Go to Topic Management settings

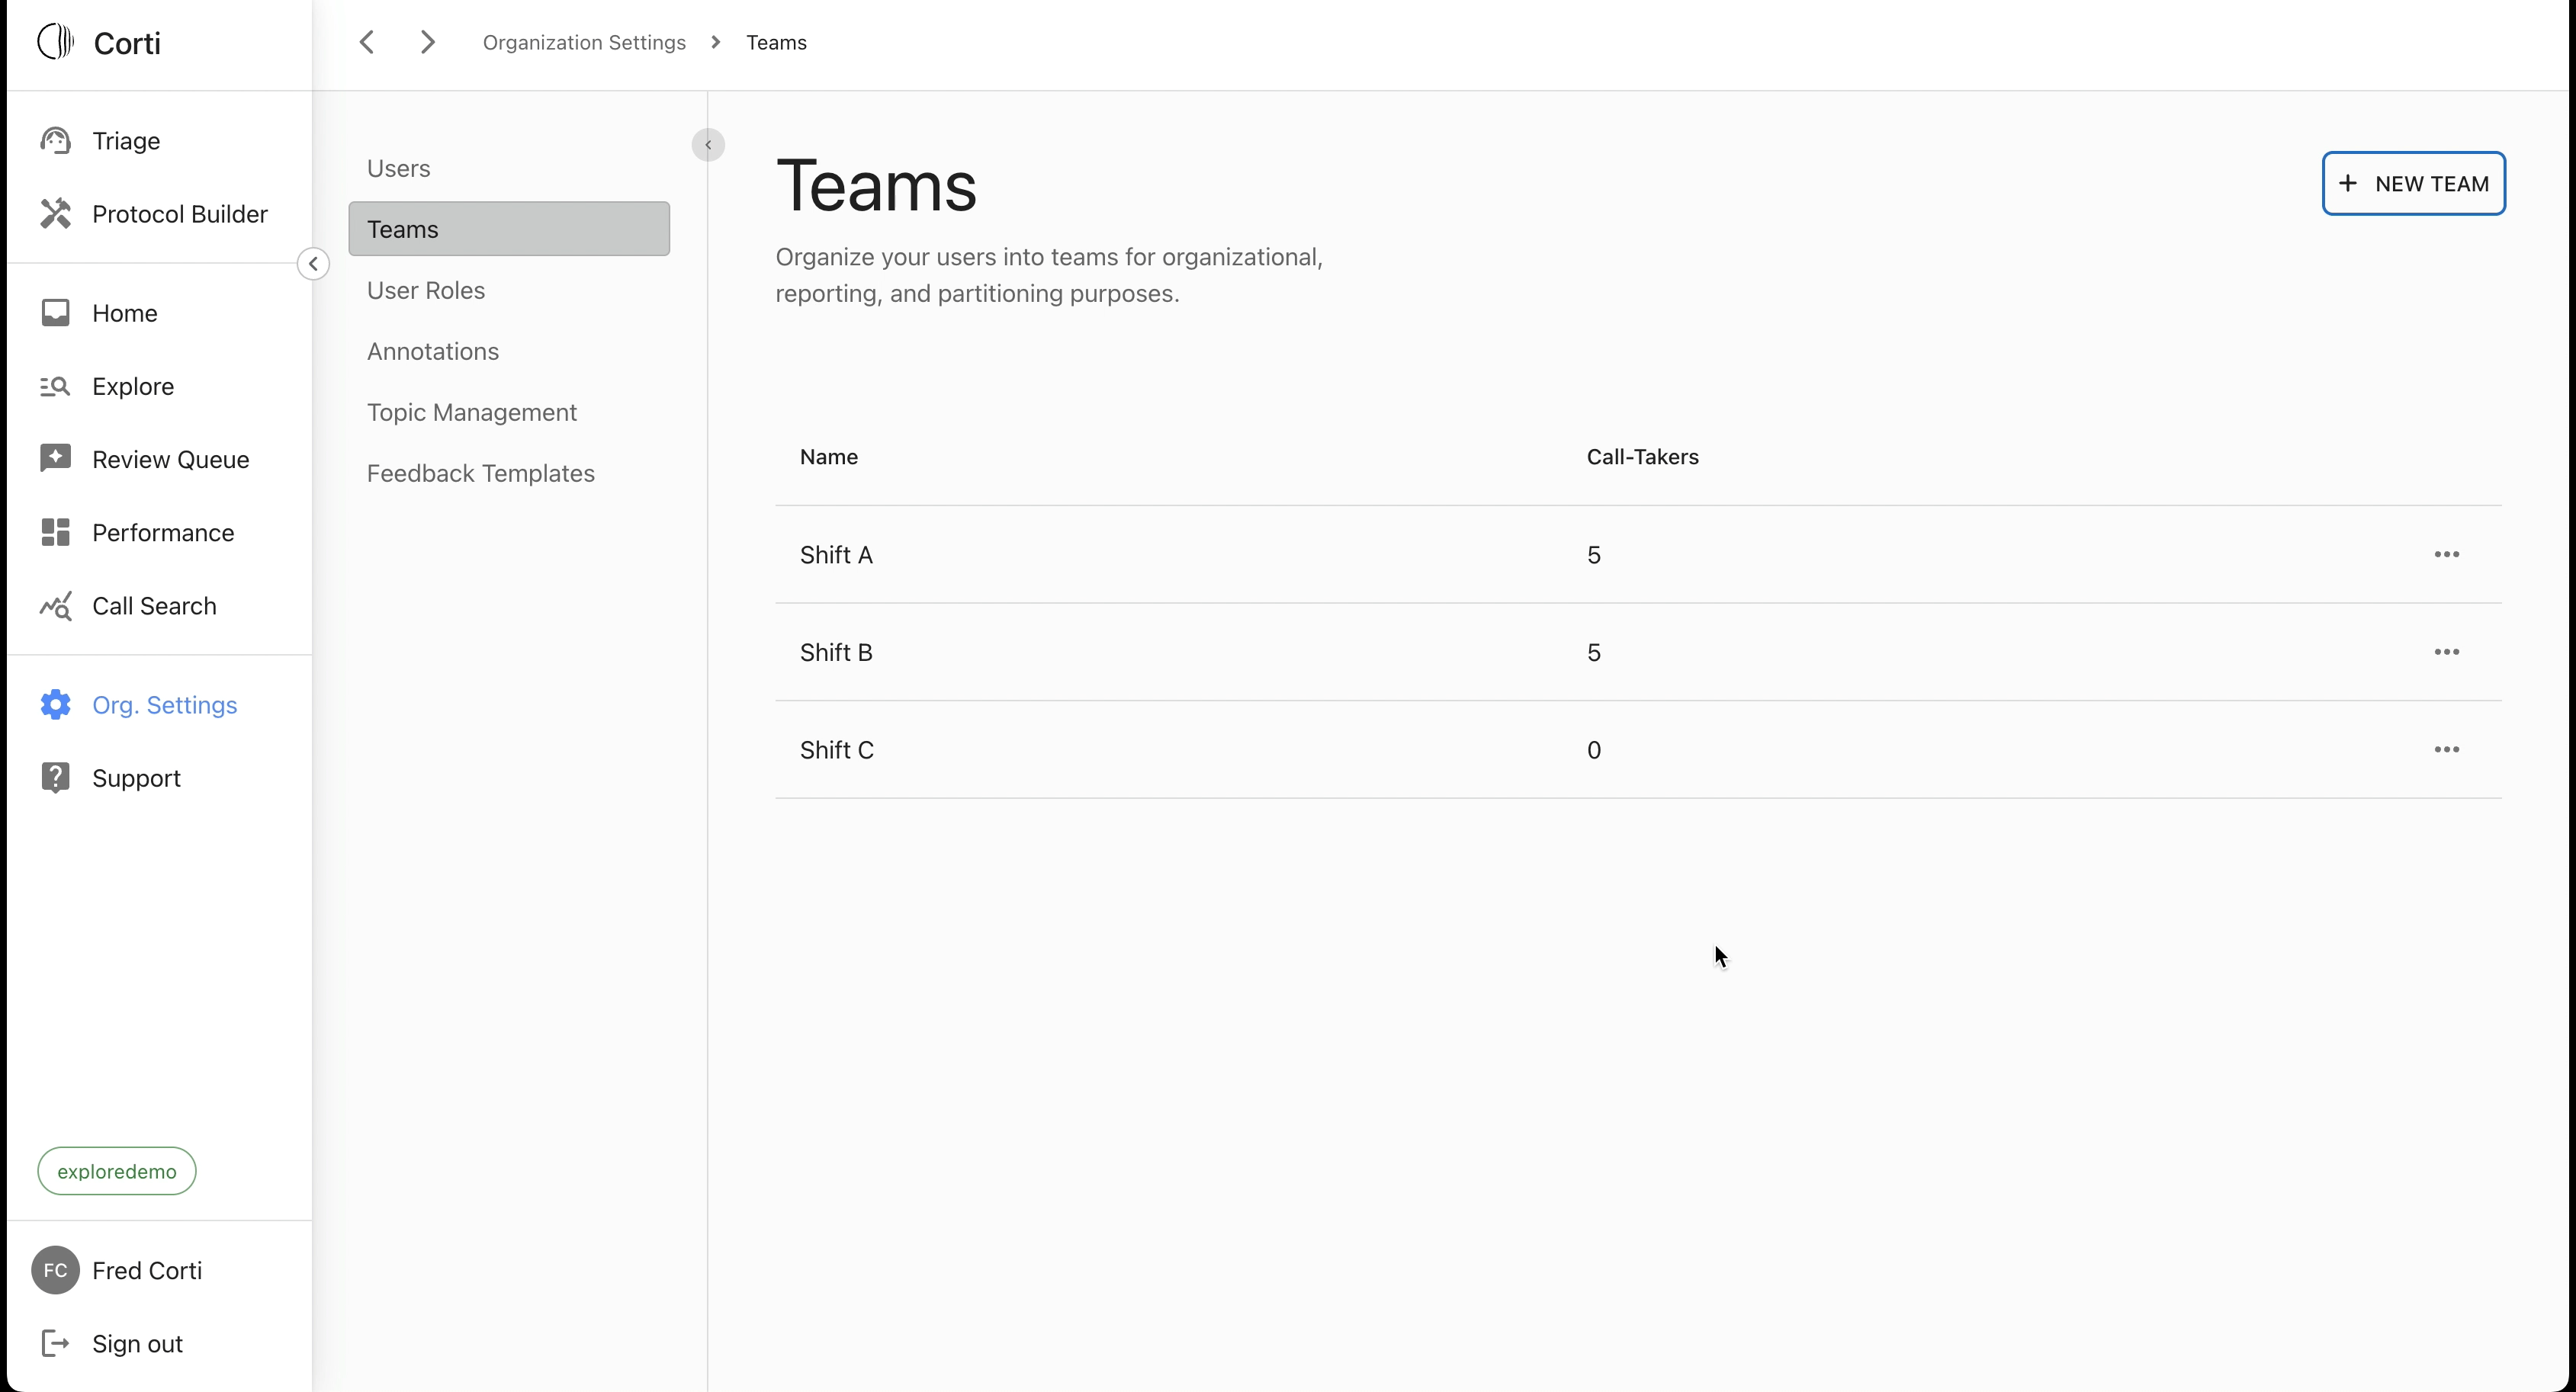tap(471, 412)
